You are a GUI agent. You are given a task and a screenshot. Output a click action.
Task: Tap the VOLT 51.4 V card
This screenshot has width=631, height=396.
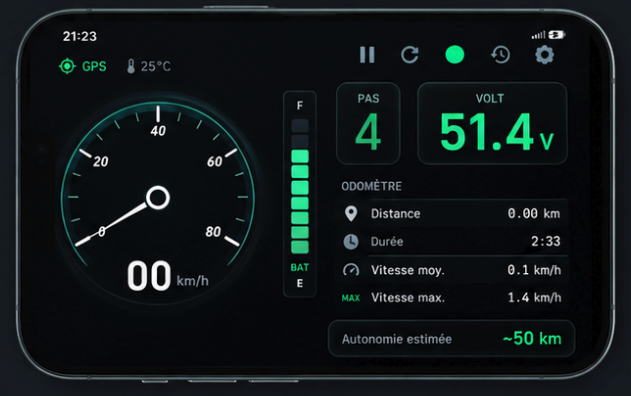point(493,123)
